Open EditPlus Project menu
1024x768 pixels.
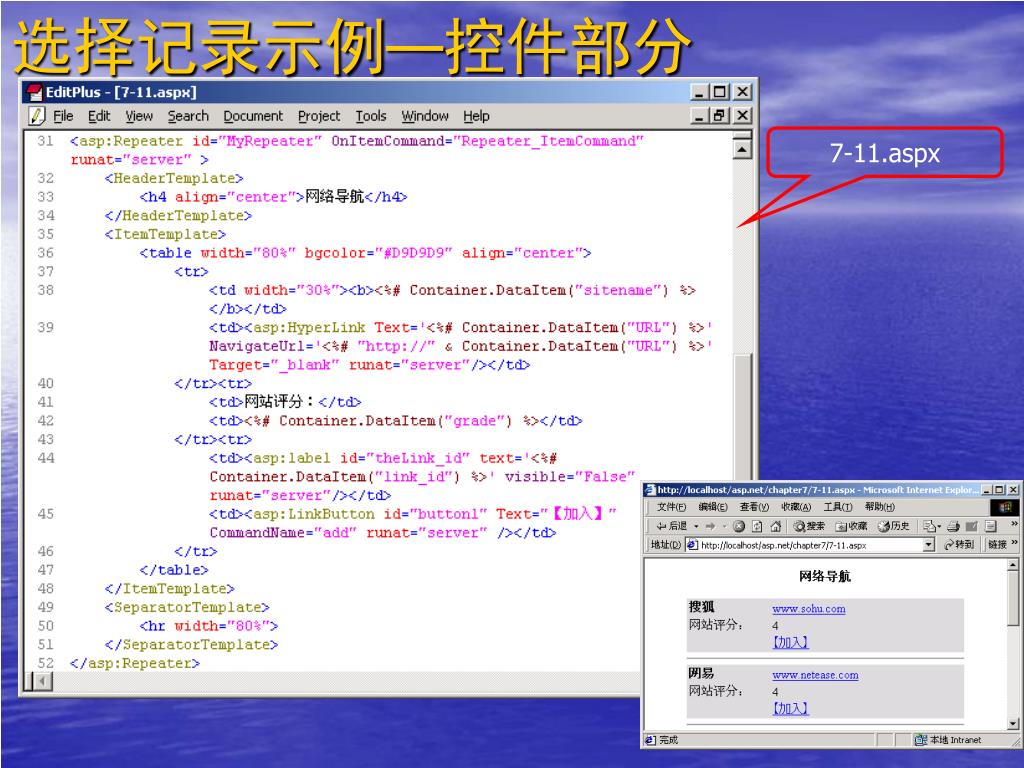pyautogui.click(x=319, y=116)
